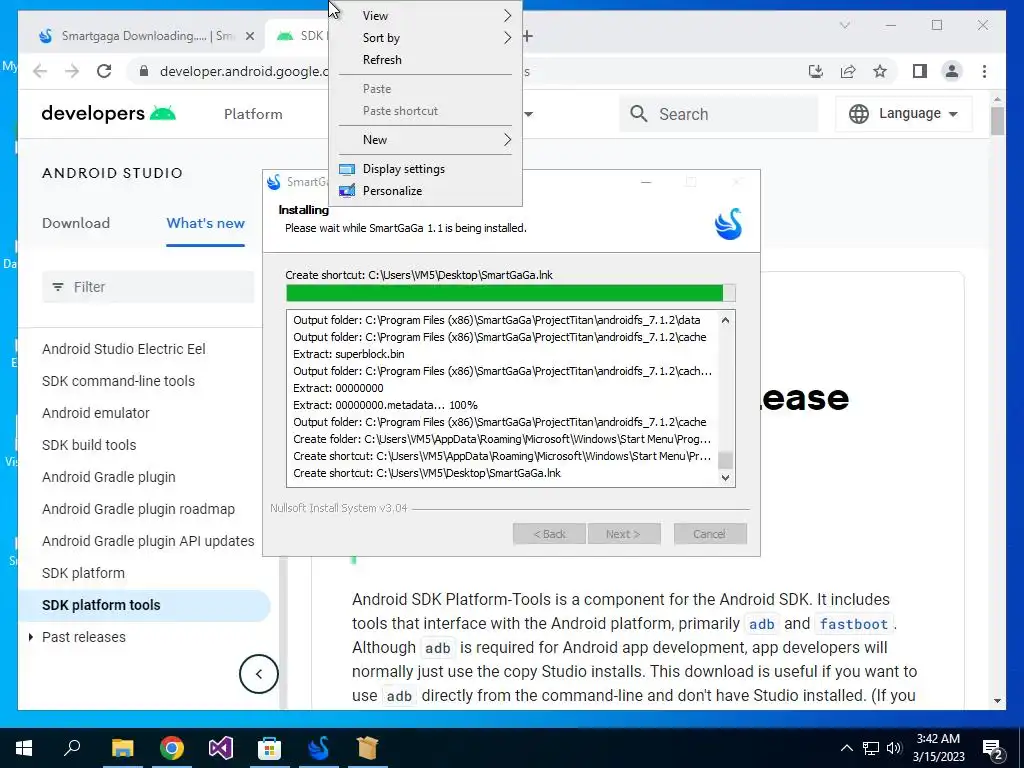Click the search magnifier icon on the page

639,114
